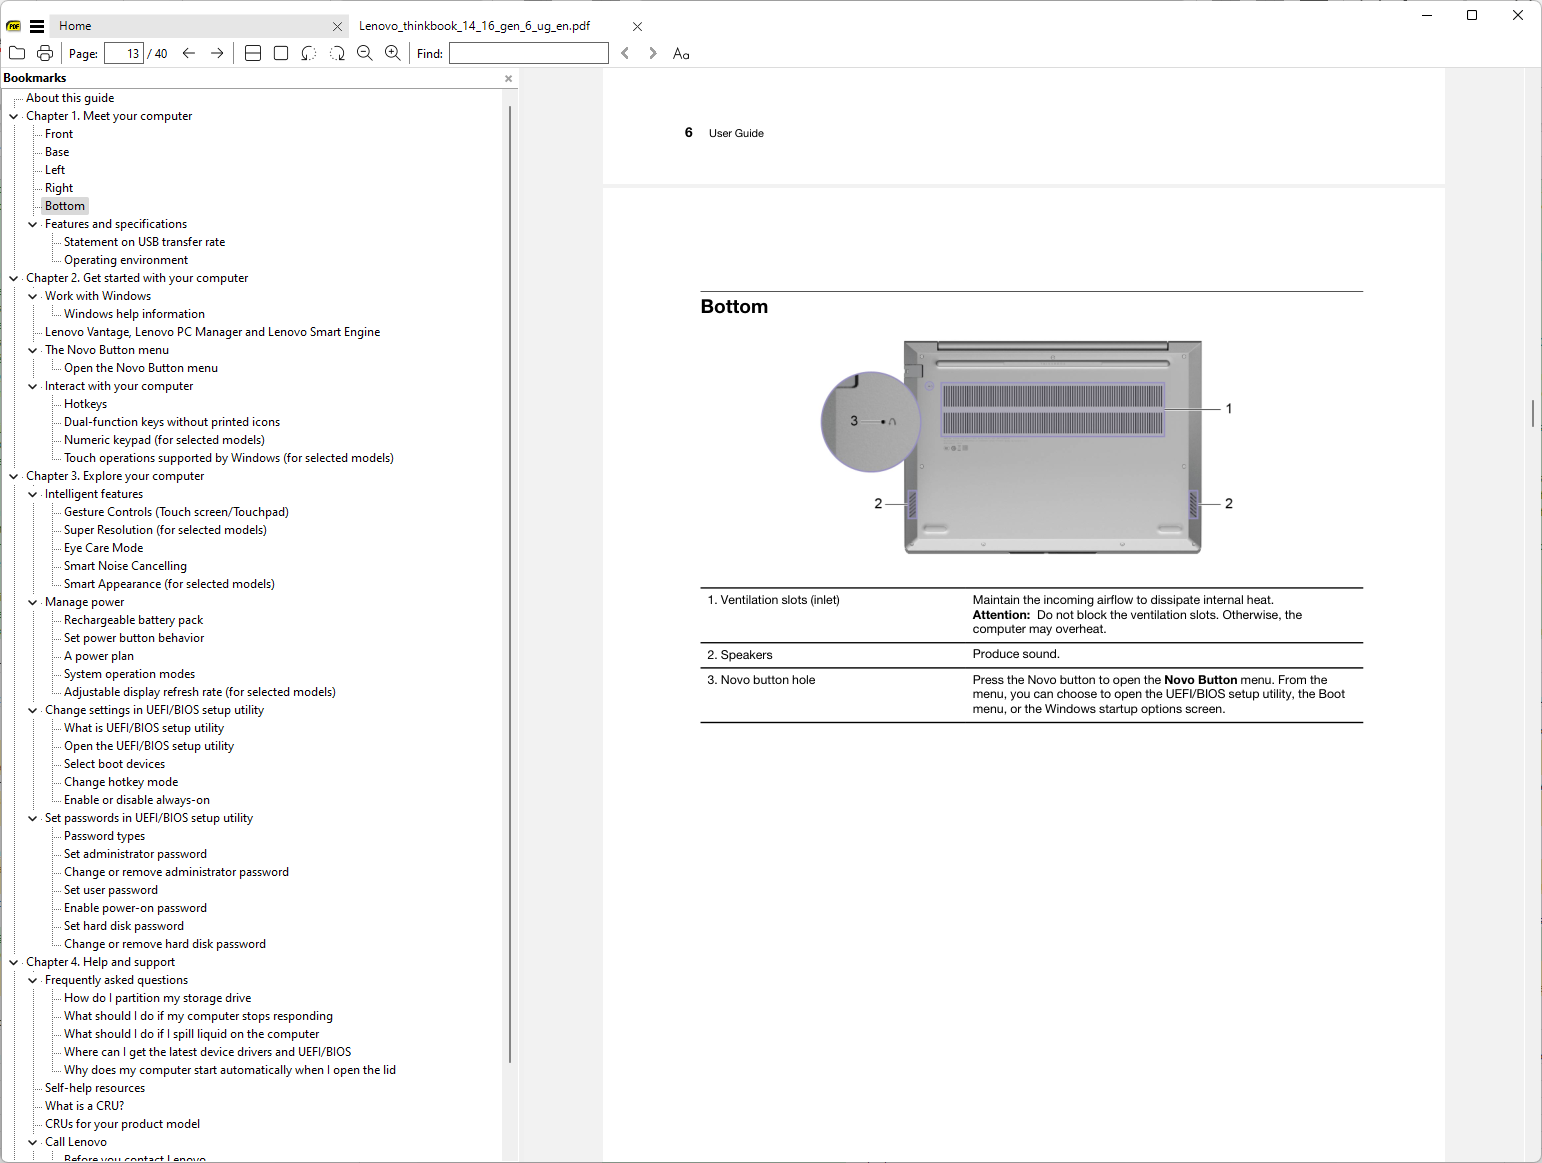Open Select boot devices bookmark

114,764
